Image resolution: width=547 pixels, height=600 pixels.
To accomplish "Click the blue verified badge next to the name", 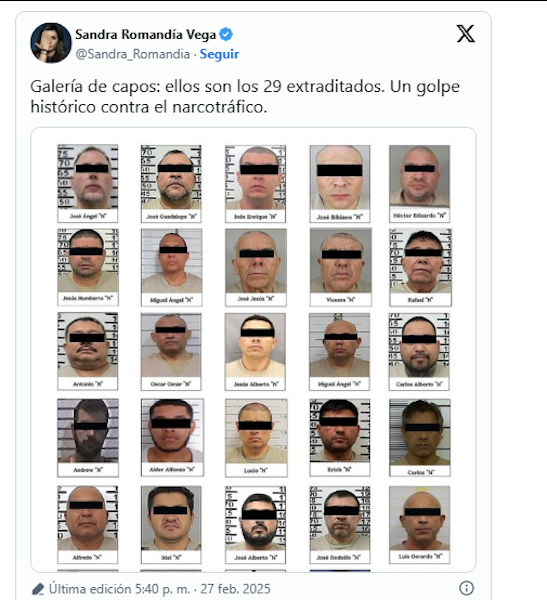I will click(226, 34).
